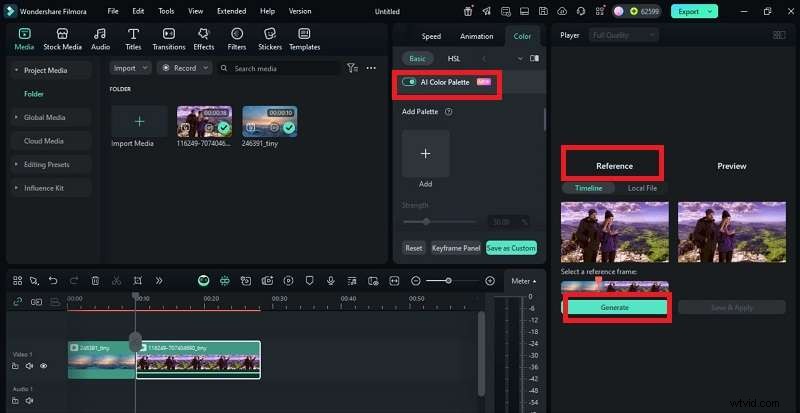800x413 pixels.
Task: Click the Generate button
Action: (614, 307)
